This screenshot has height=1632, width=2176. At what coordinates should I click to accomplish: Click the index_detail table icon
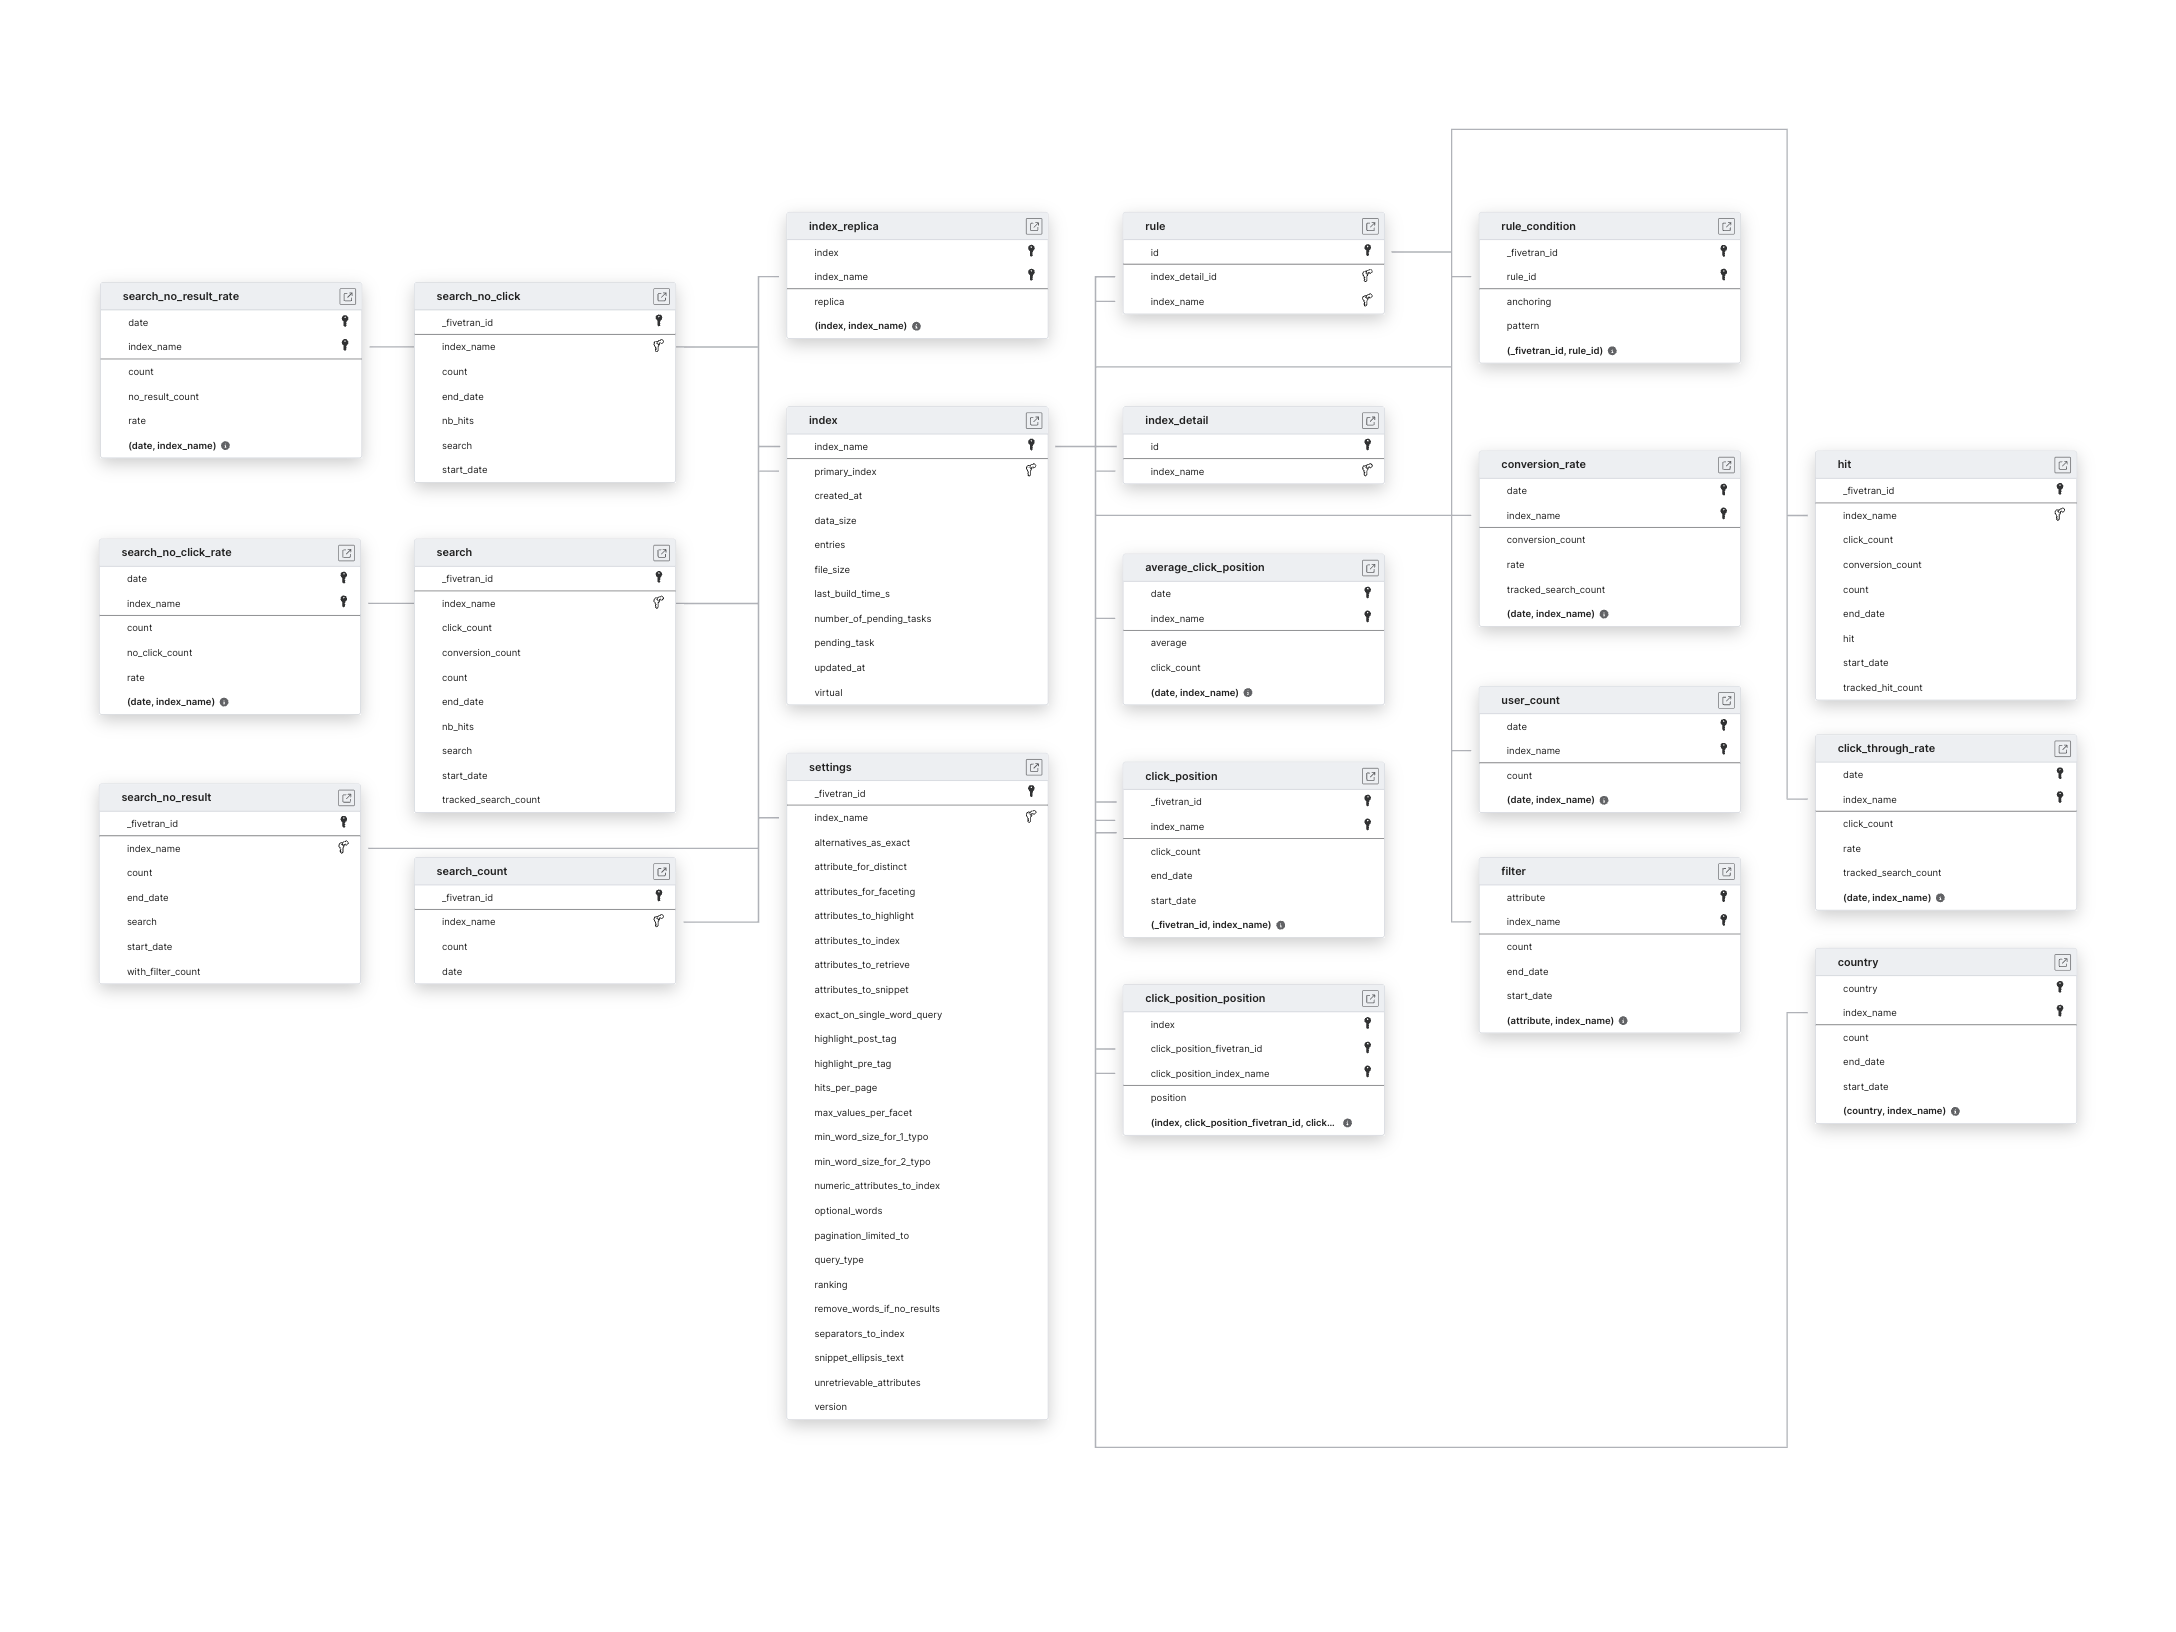coord(1371,420)
